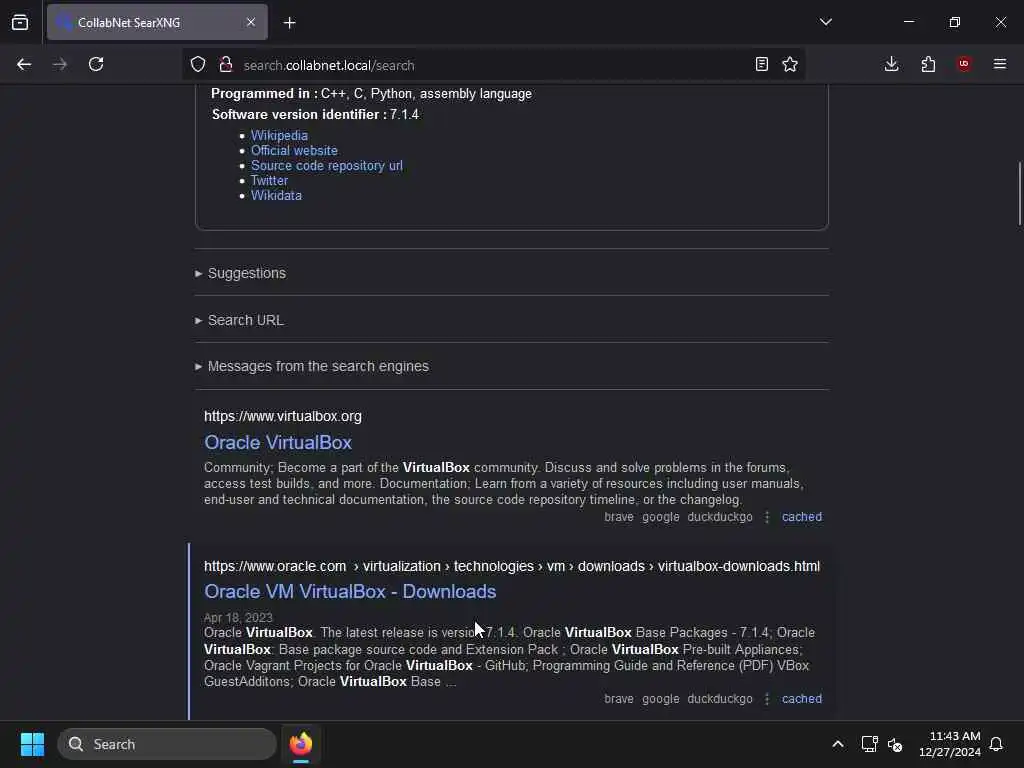Go back to the previous page

click(24, 65)
